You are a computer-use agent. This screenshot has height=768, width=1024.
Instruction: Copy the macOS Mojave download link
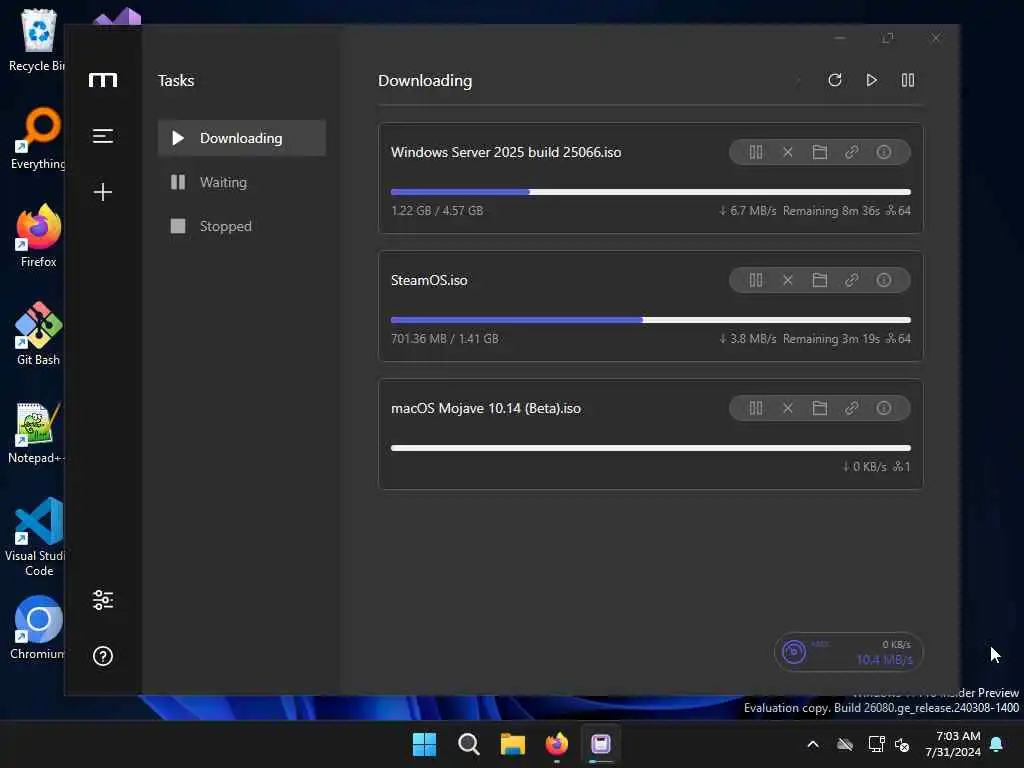point(852,408)
